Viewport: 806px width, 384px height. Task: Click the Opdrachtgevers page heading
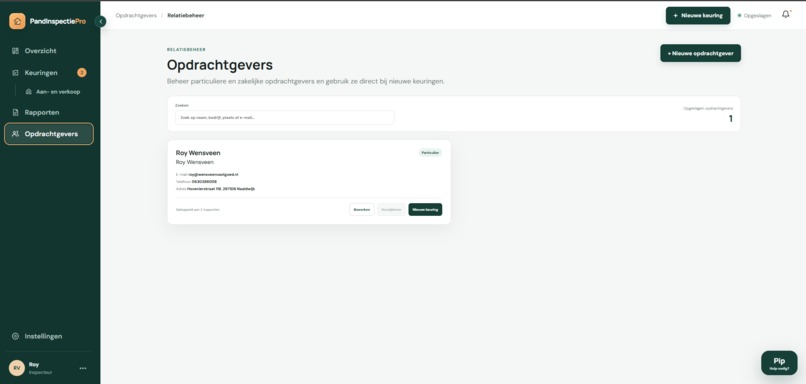219,65
